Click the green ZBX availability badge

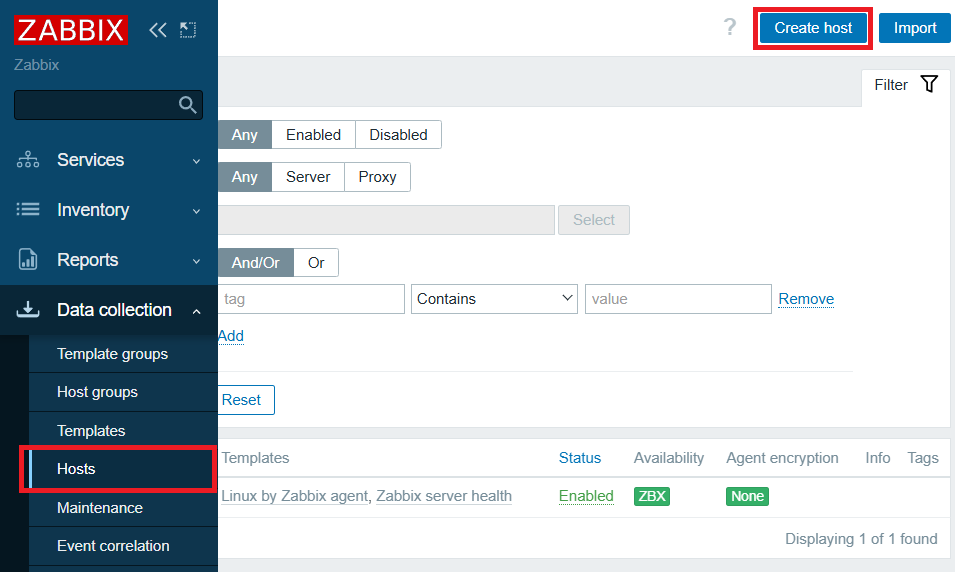pos(652,496)
